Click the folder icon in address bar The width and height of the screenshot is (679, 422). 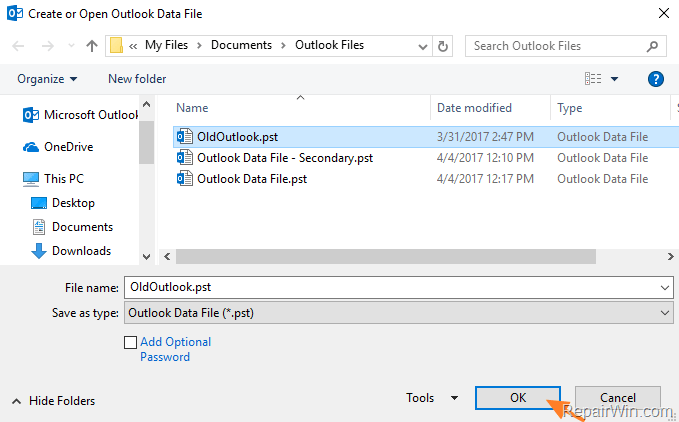pyautogui.click(x=116, y=45)
